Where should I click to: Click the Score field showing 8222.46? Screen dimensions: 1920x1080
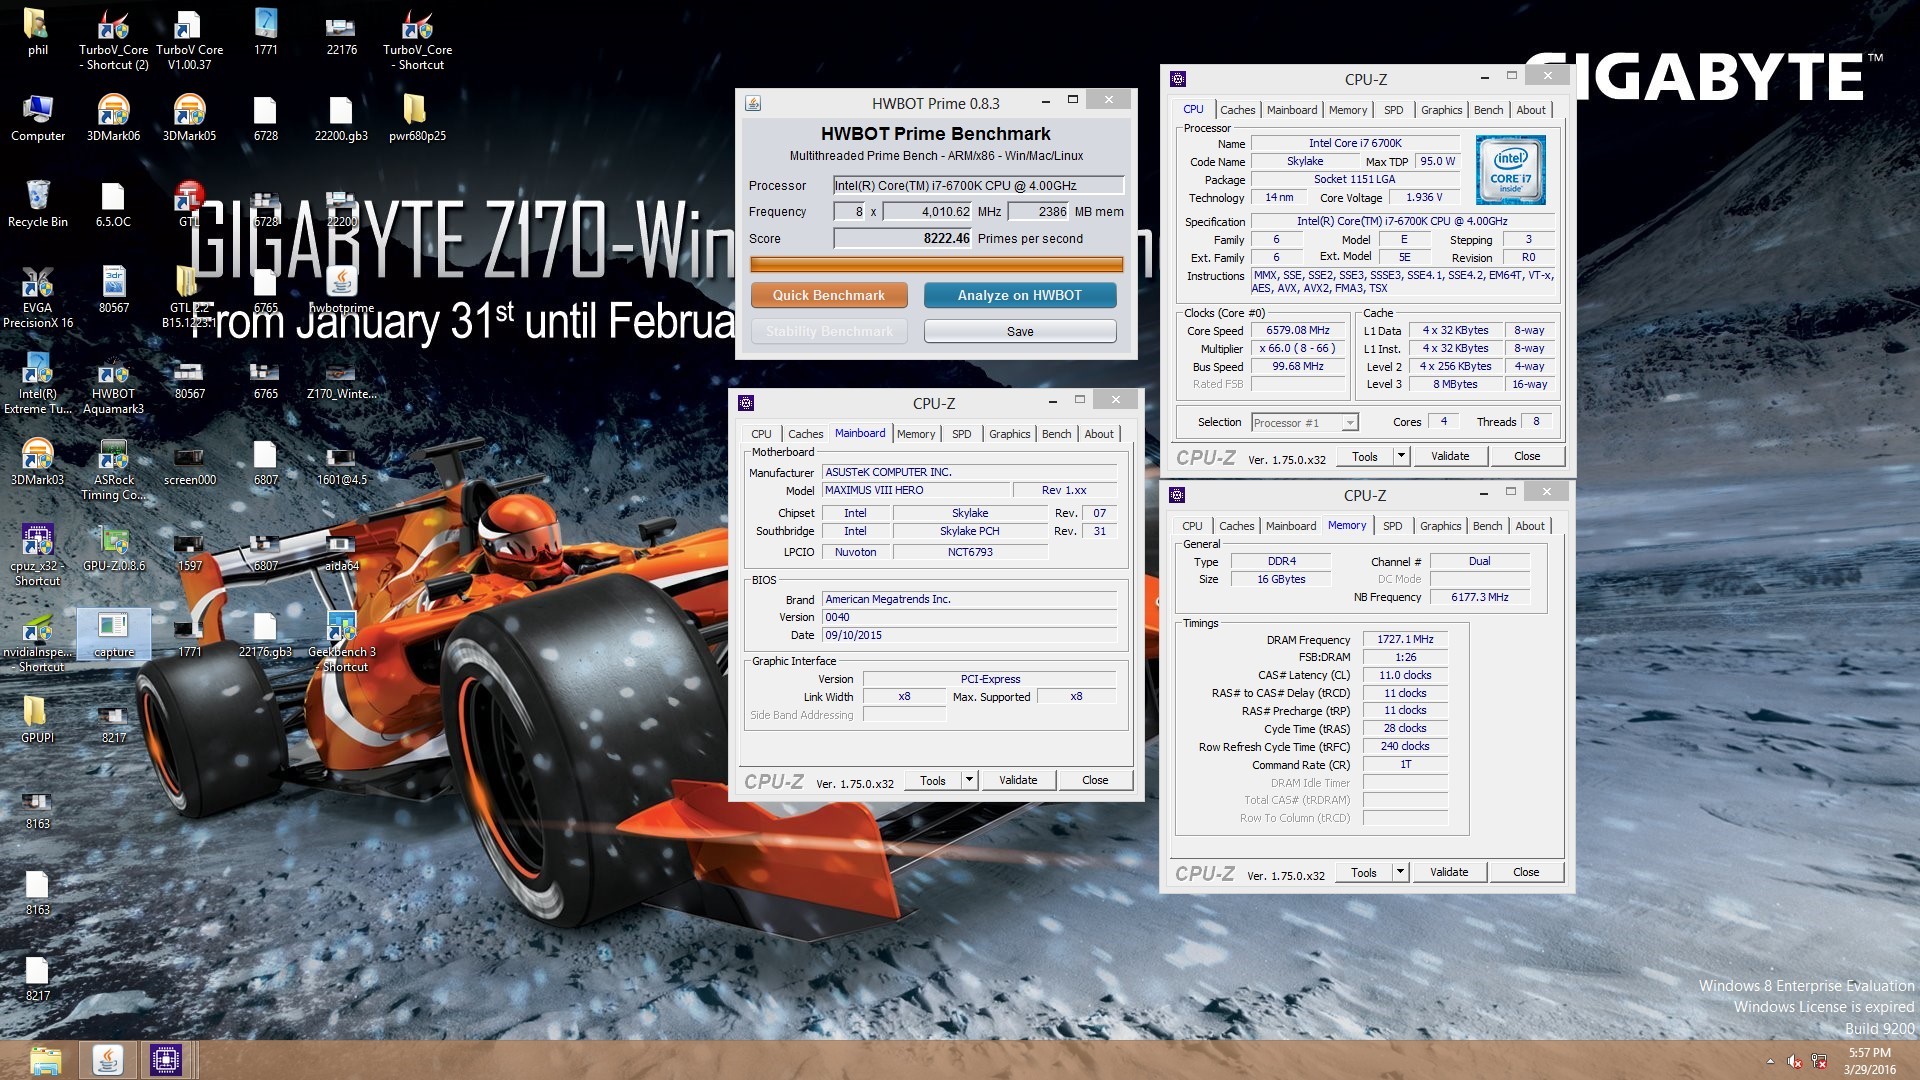pyautogui.click(x=903, y=239)
